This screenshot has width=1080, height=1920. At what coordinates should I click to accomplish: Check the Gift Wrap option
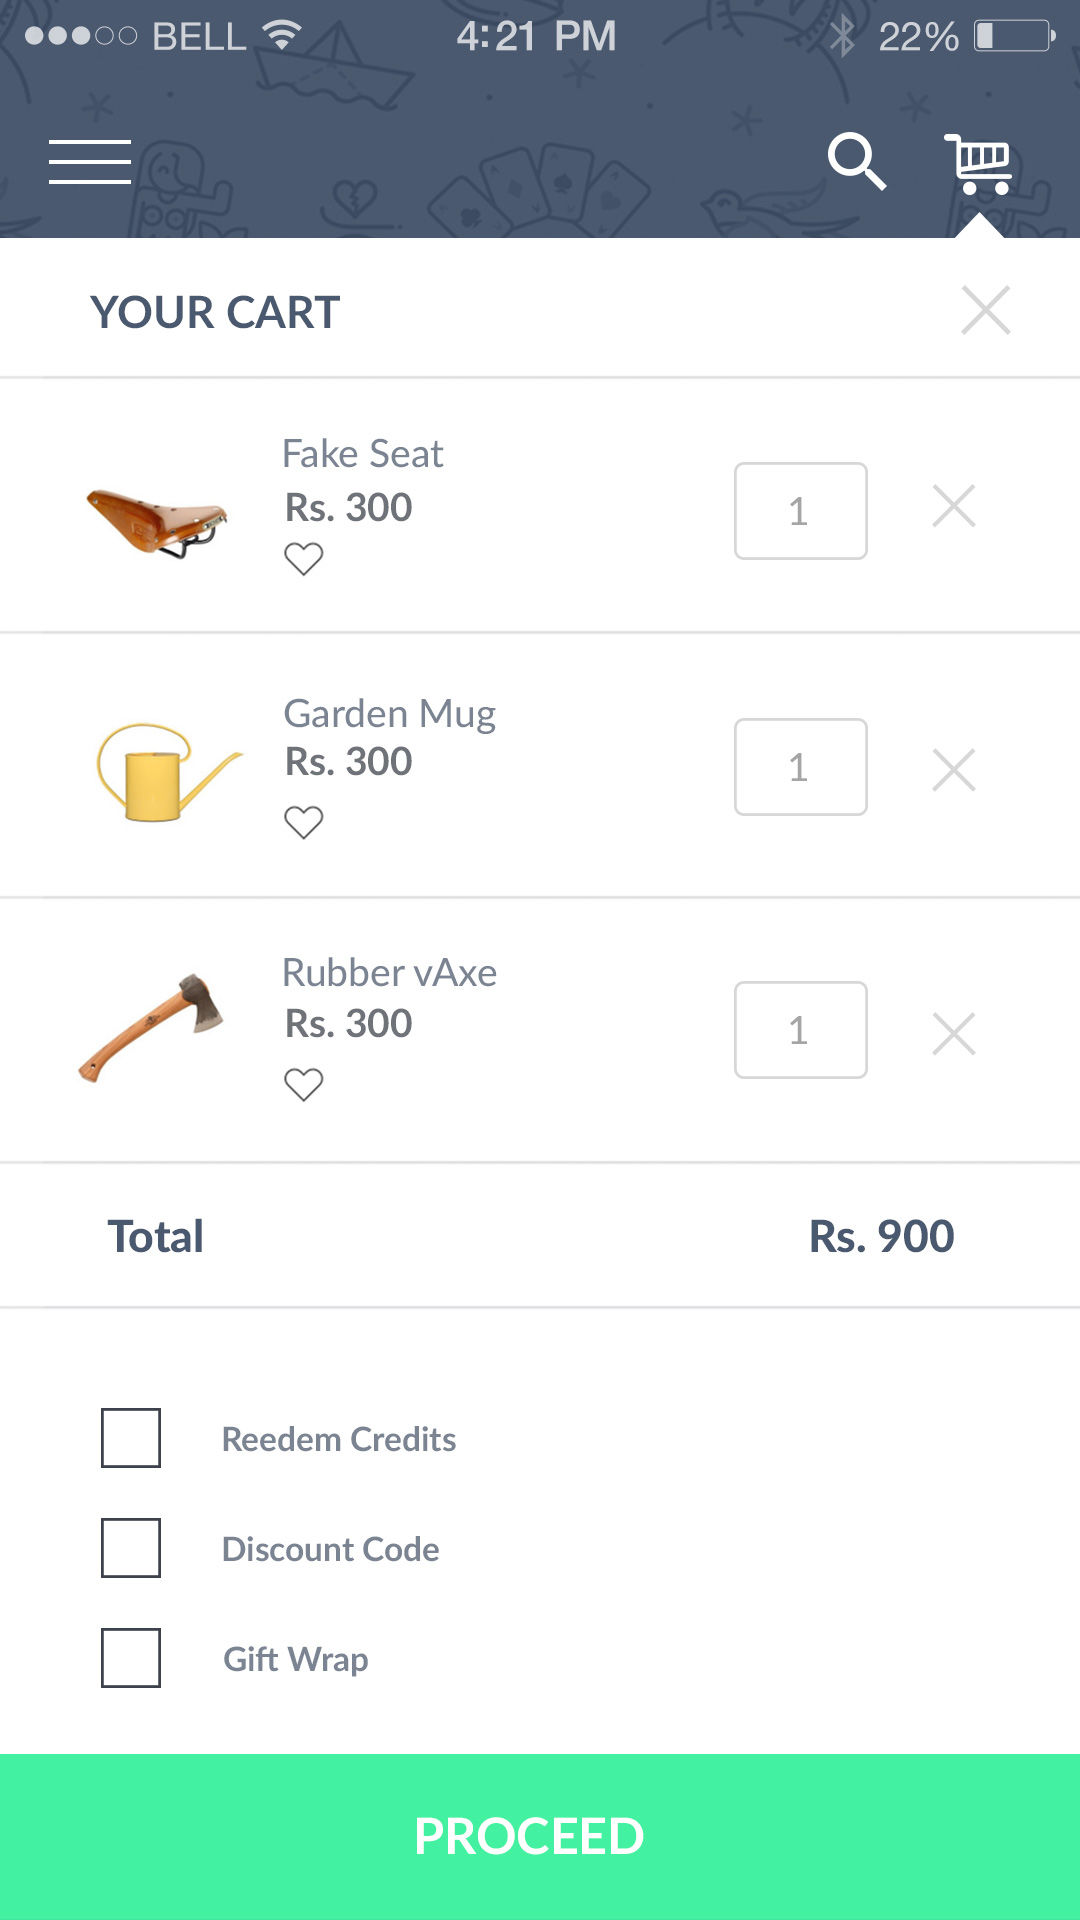[131, 1658]
